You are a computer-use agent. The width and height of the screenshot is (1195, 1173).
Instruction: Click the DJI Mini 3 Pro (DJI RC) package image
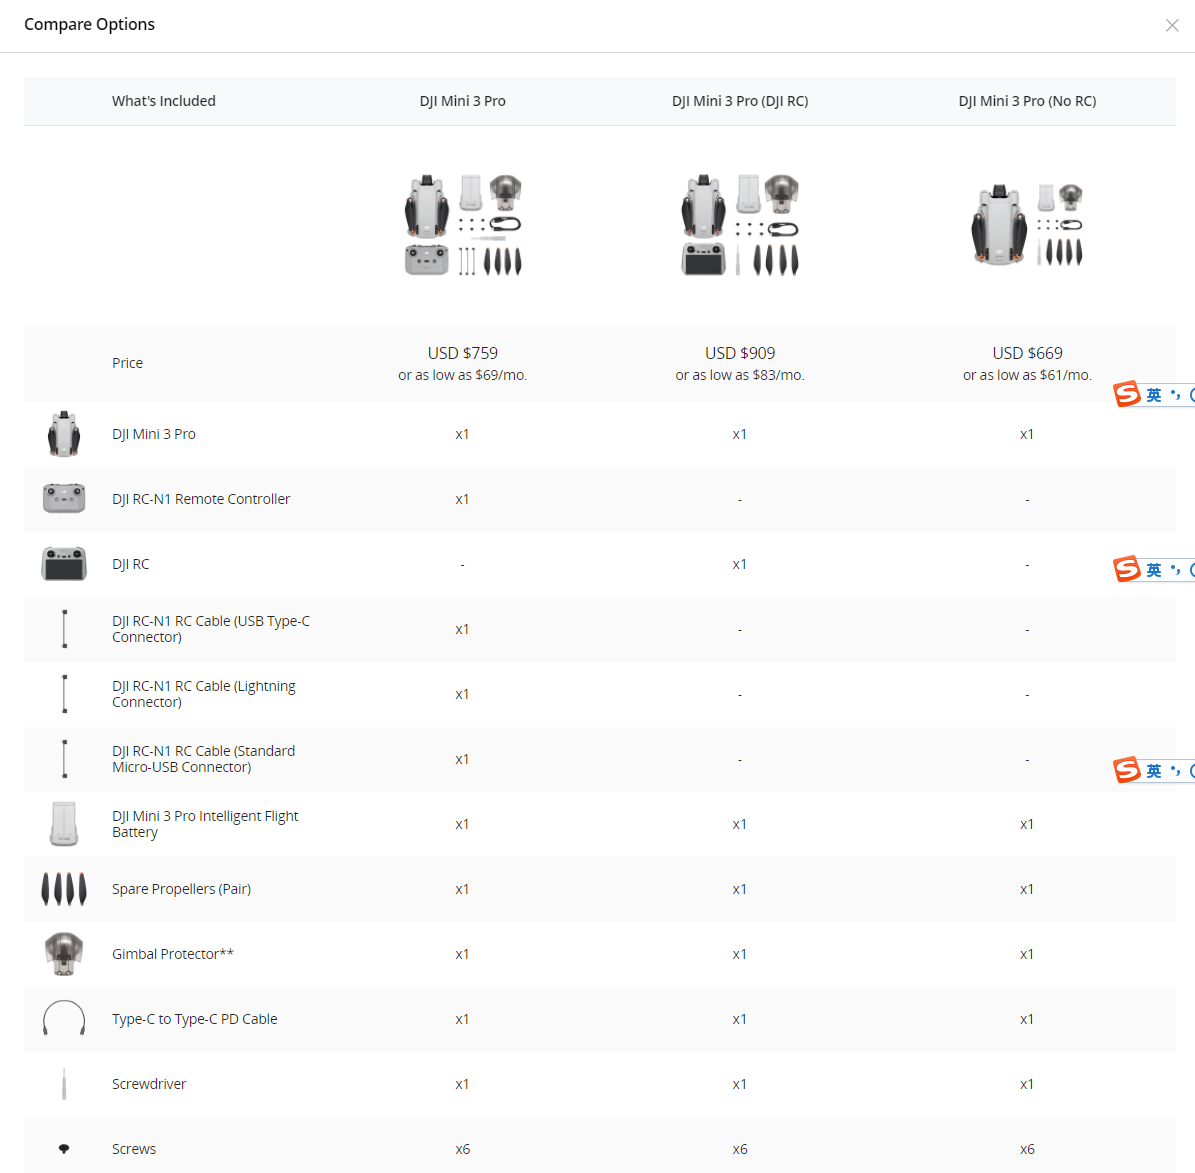coord(740,225)
